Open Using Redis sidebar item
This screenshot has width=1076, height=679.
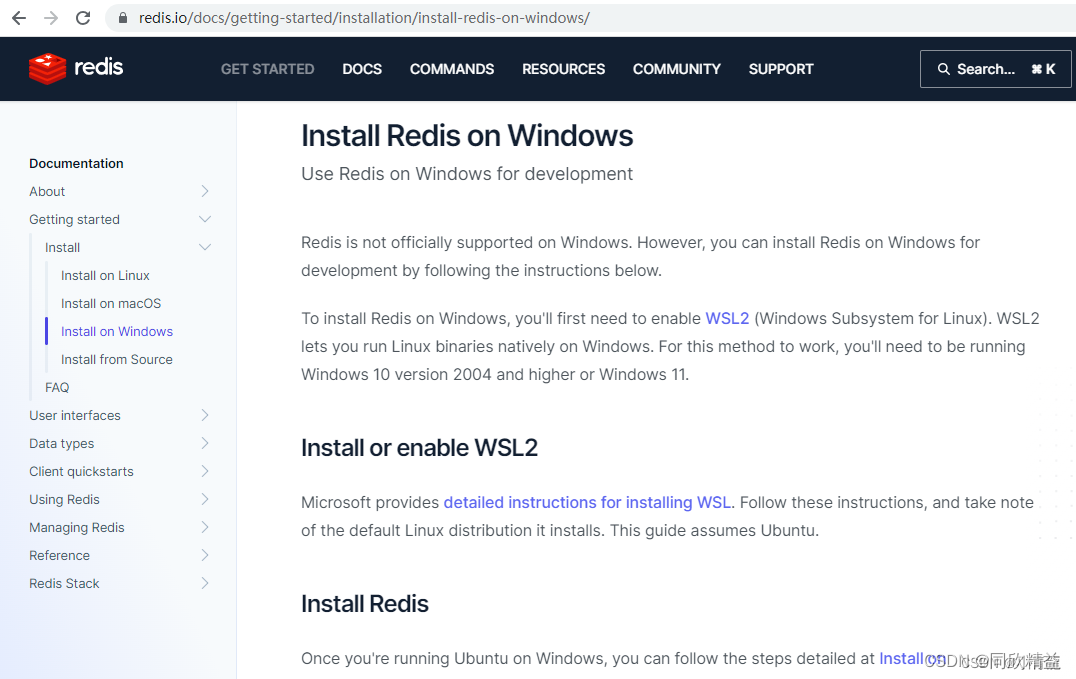(x=65, y=500)
